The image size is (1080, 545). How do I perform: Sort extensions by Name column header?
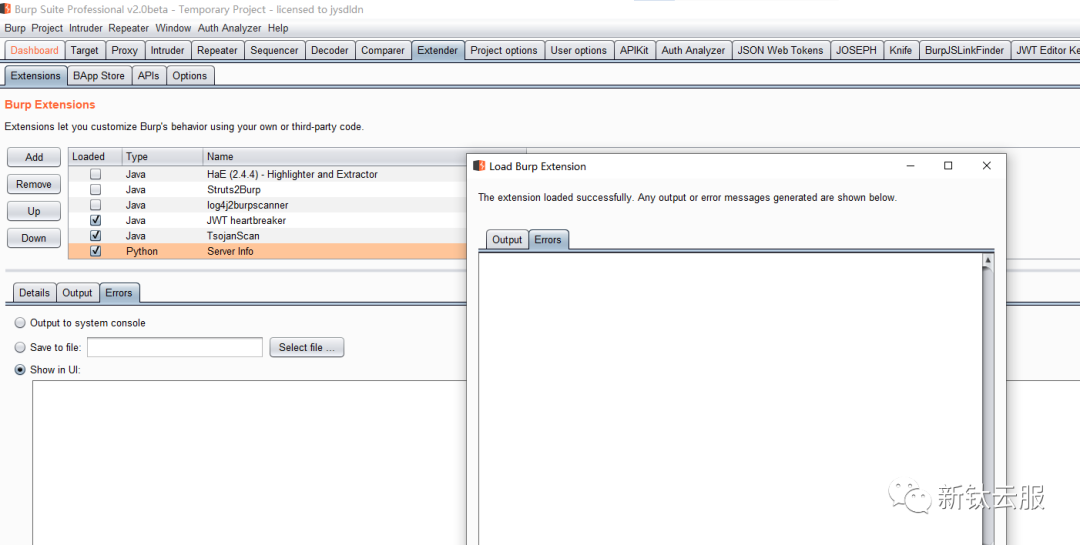[335, 156]
